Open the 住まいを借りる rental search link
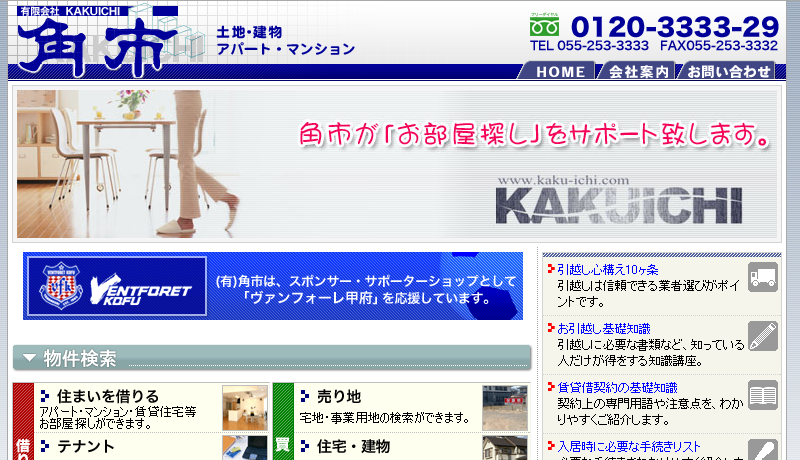The height and width of the screenshot is (460, 800). 108,396
